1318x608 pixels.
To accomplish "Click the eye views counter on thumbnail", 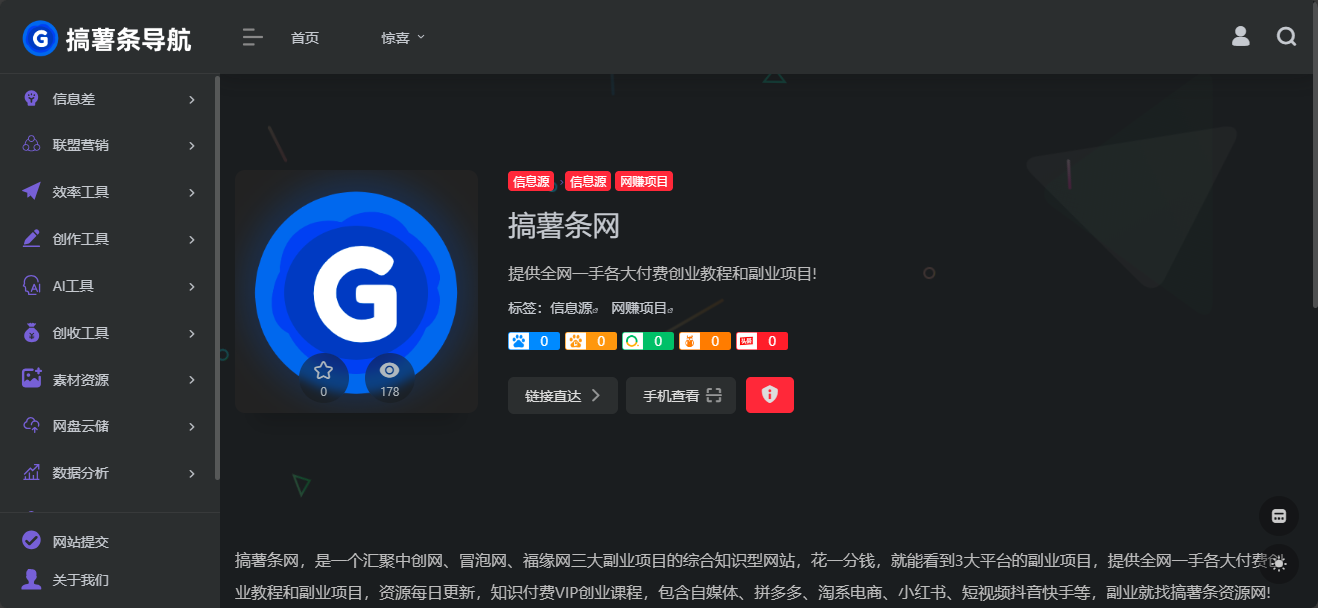I will click(x=389, y=370).
